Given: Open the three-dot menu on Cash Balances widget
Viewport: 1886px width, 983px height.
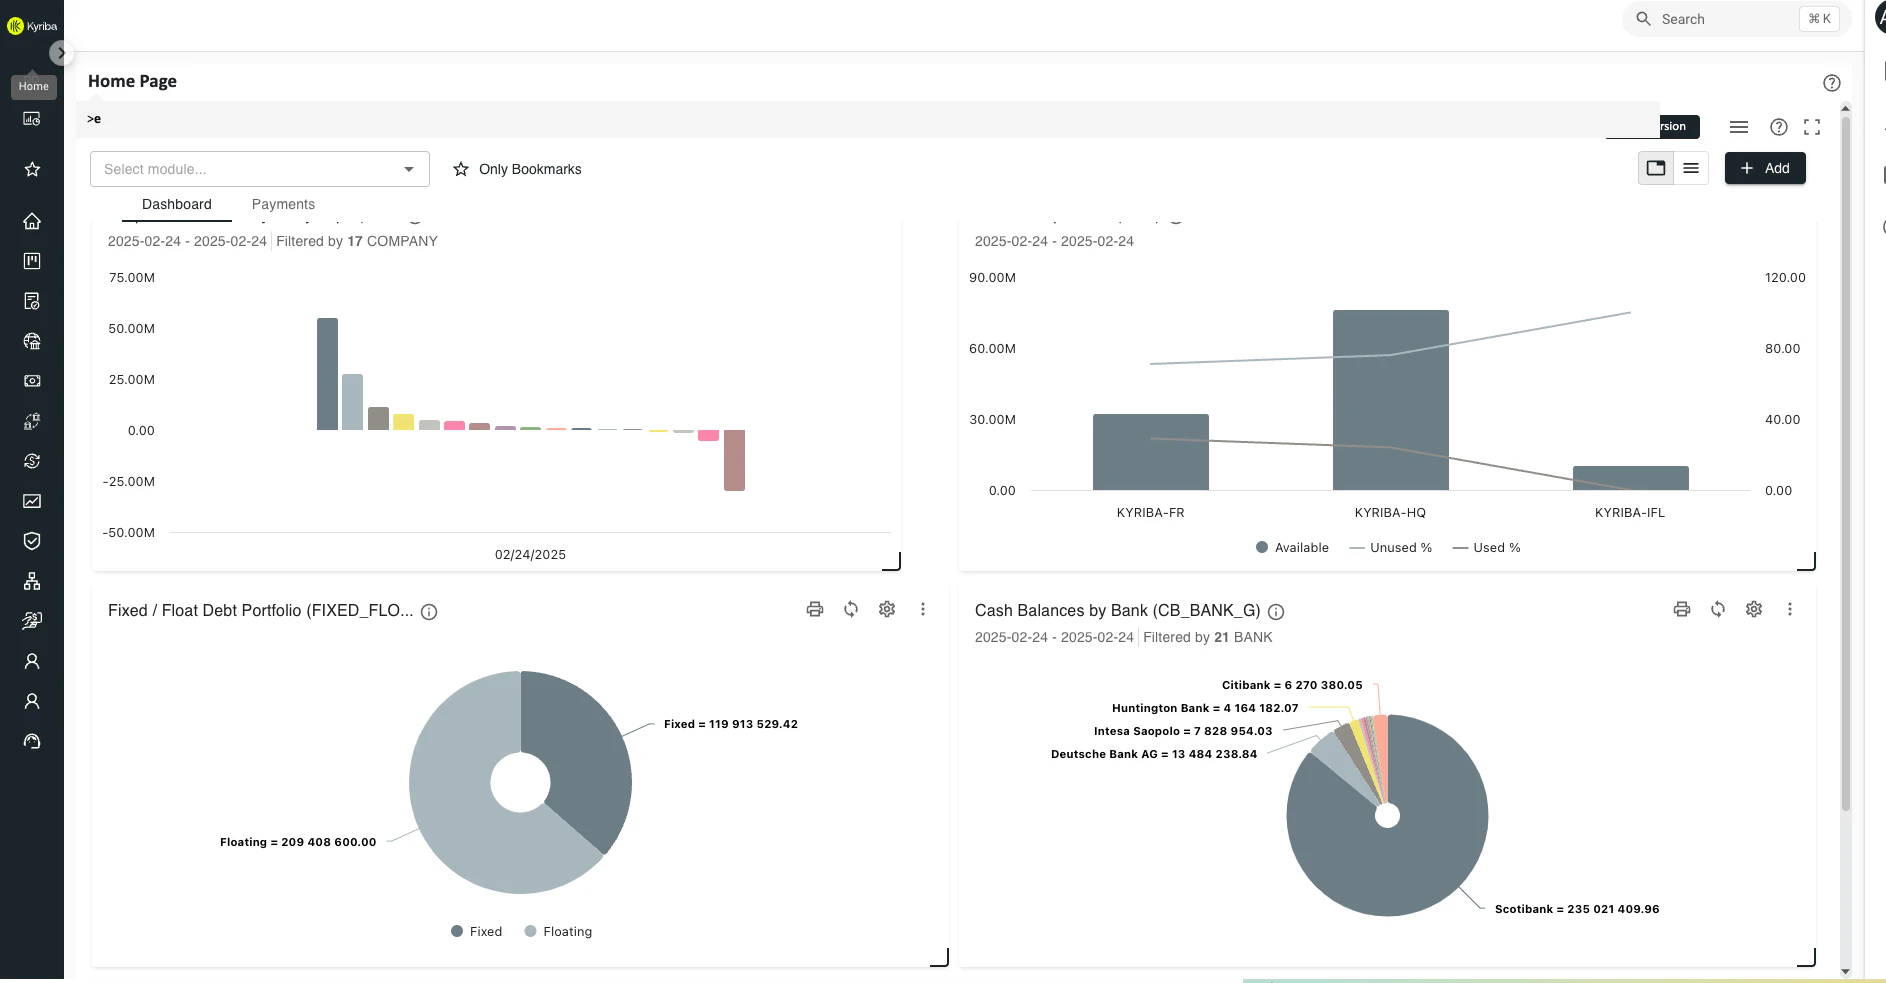Looking at the screenshot, I should point(1790,608).
